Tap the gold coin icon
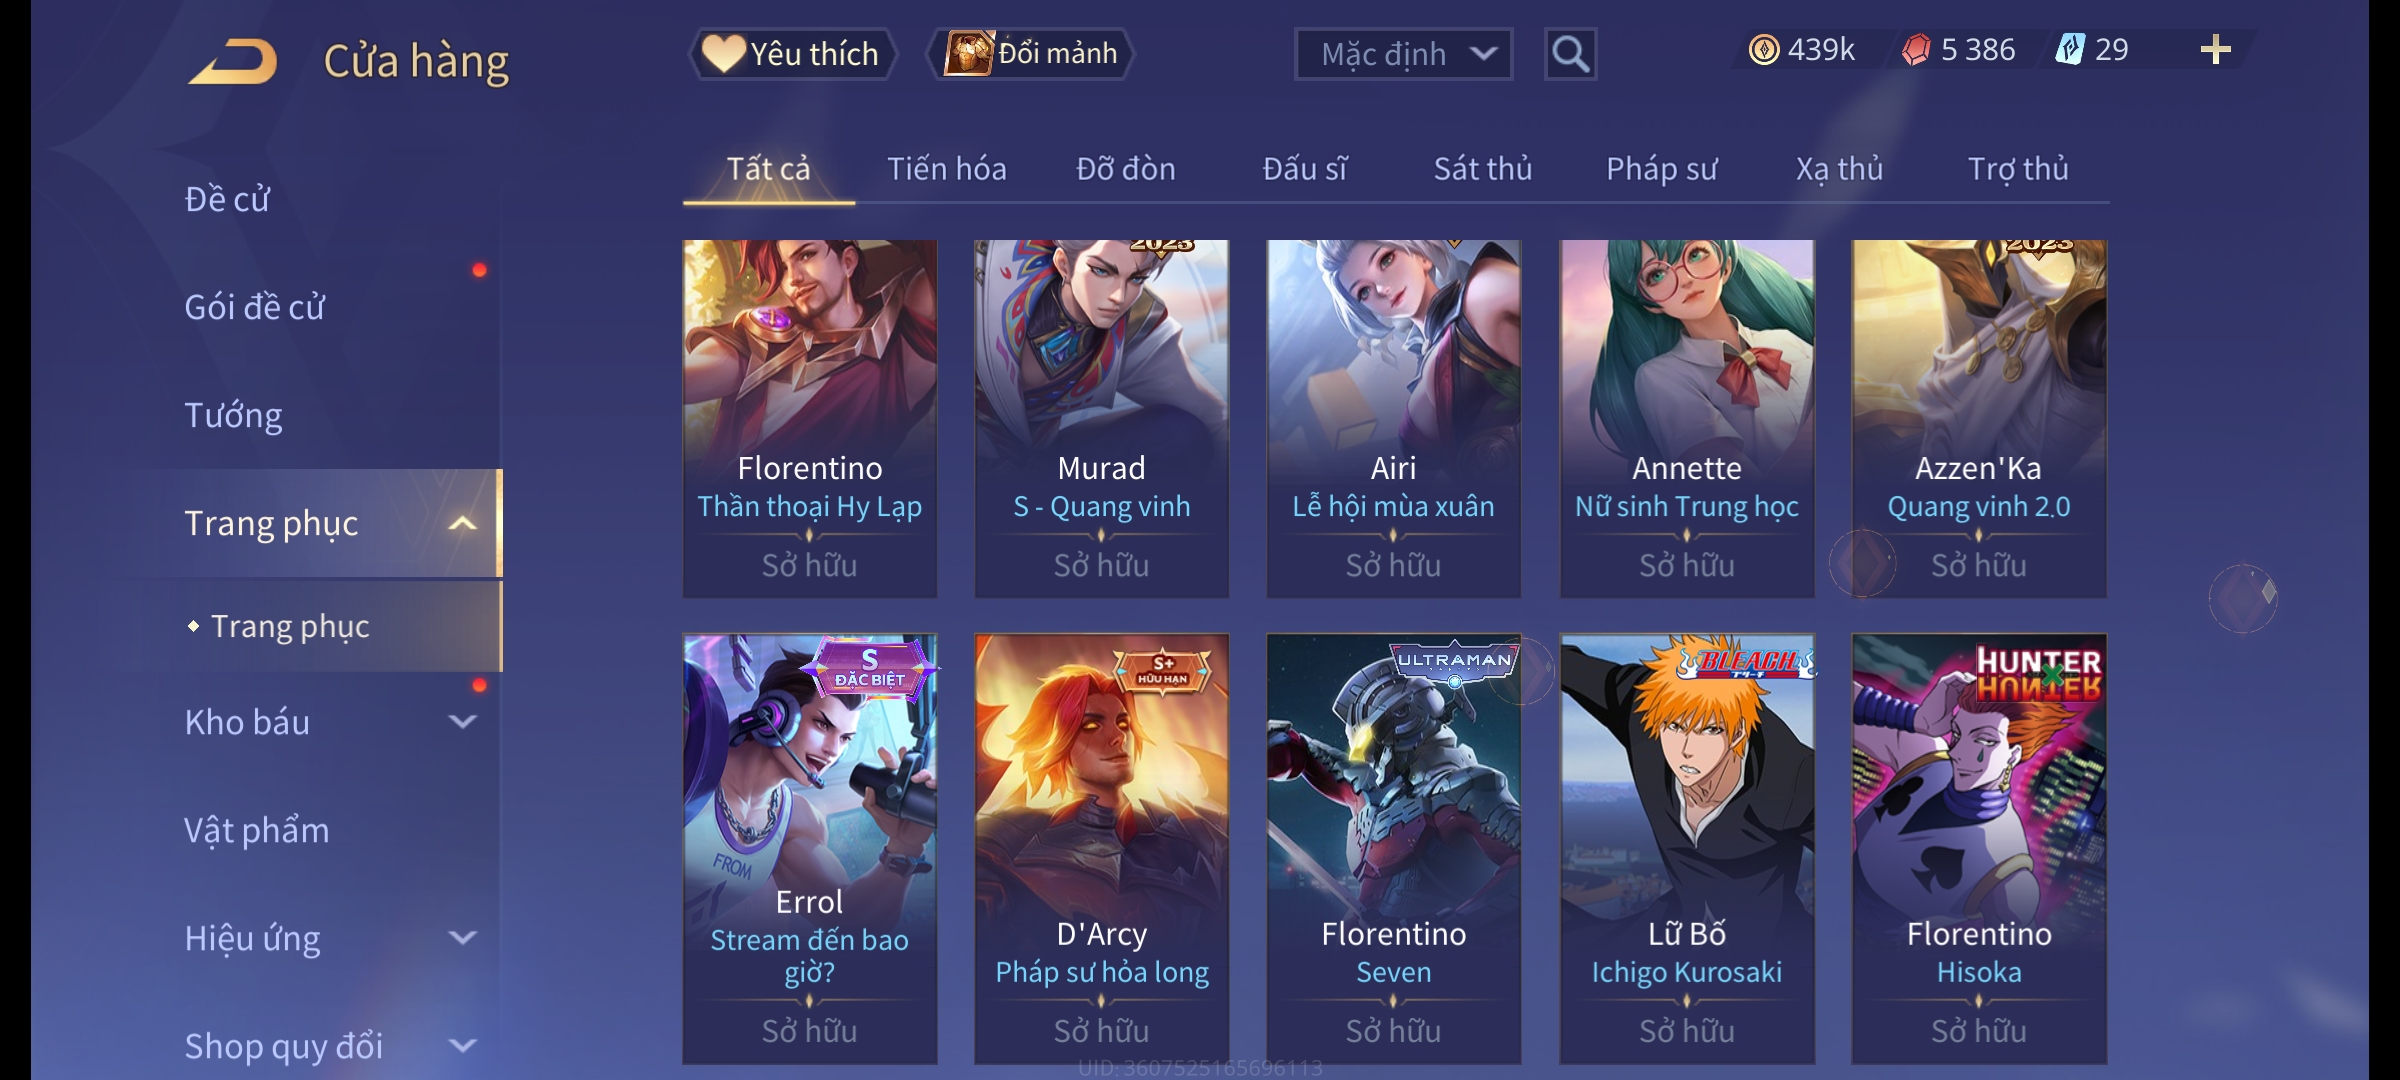 click(x=1764, y=50)
